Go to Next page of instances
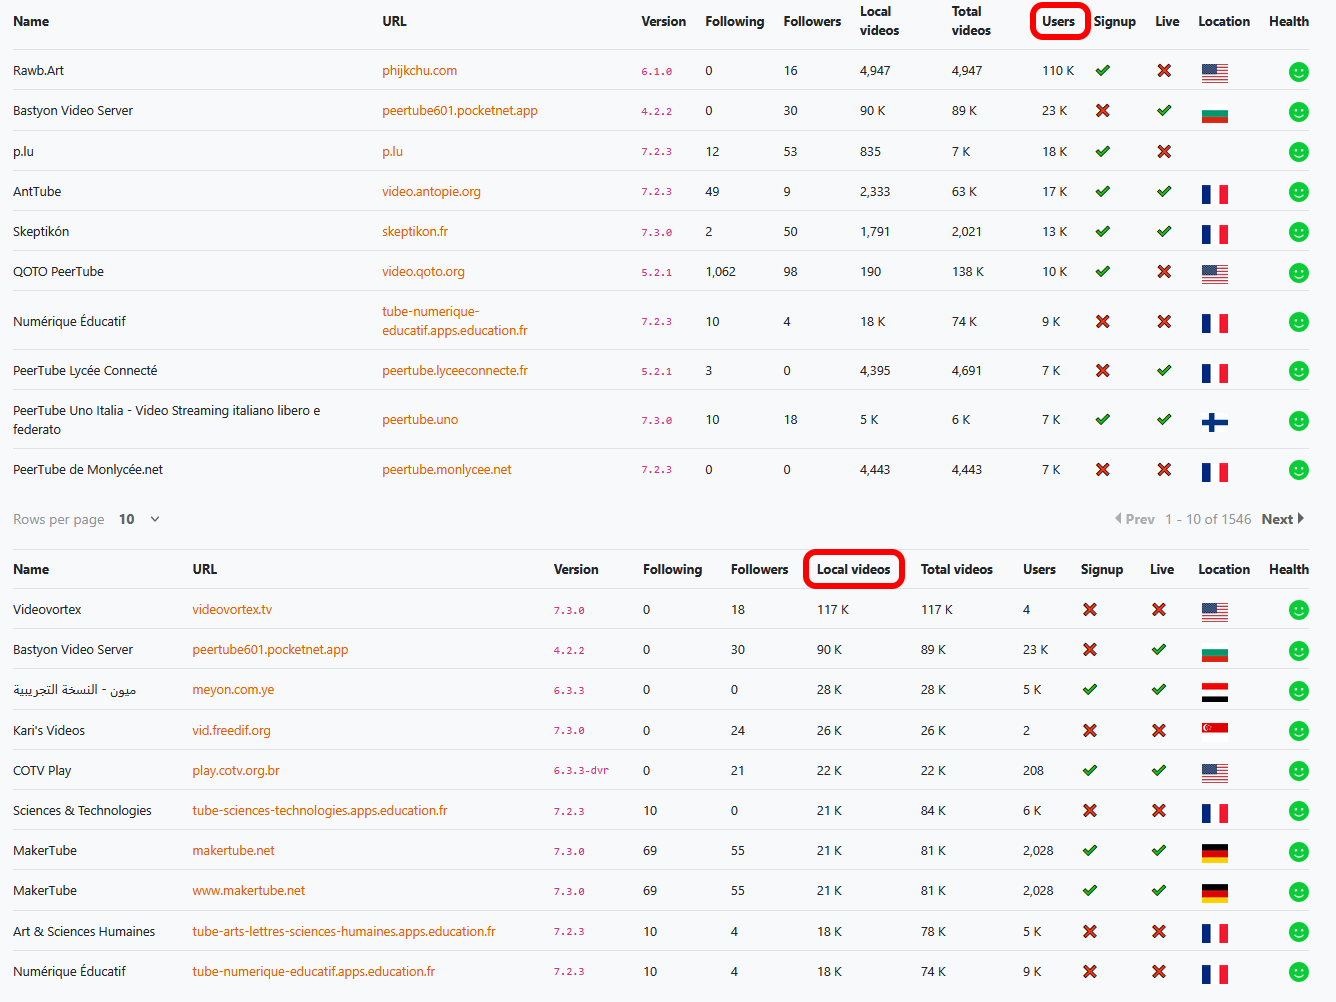The width and height of the screenshot is (1336, 1002). [1282, 519]
